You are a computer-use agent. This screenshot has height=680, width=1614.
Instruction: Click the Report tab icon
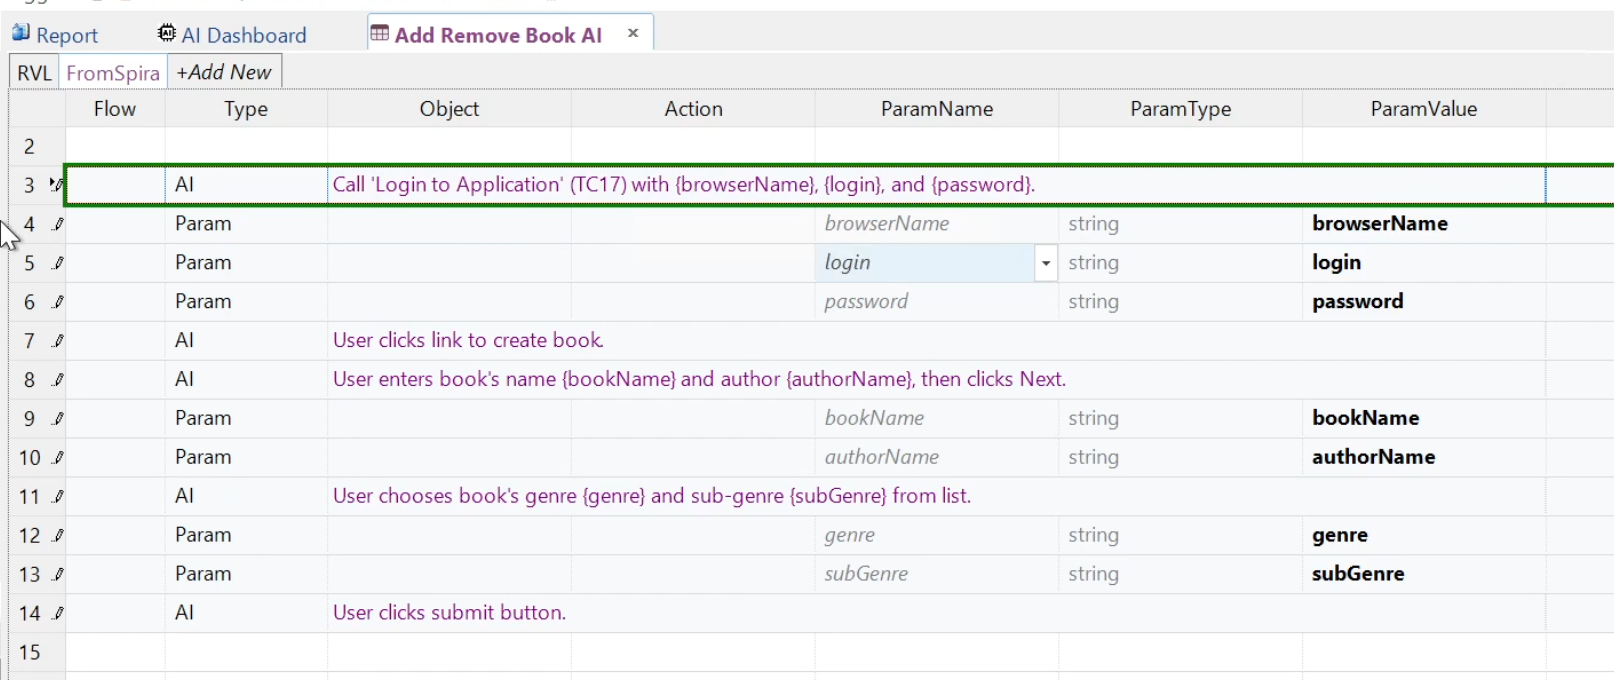coord(20,34)
